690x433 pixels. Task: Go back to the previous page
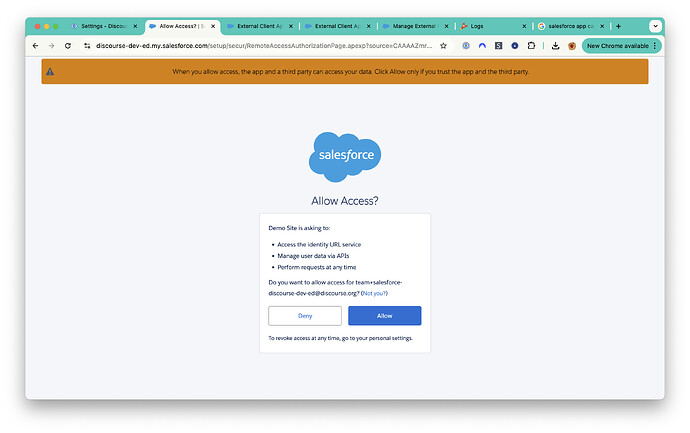pos(36,46)
